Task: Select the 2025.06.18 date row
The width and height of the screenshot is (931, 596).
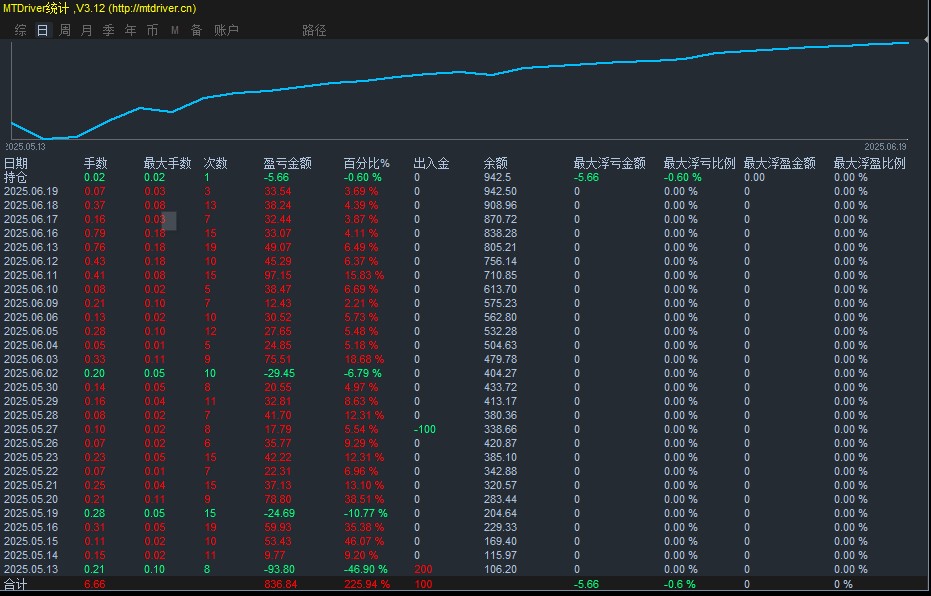Action: point(31,205)
